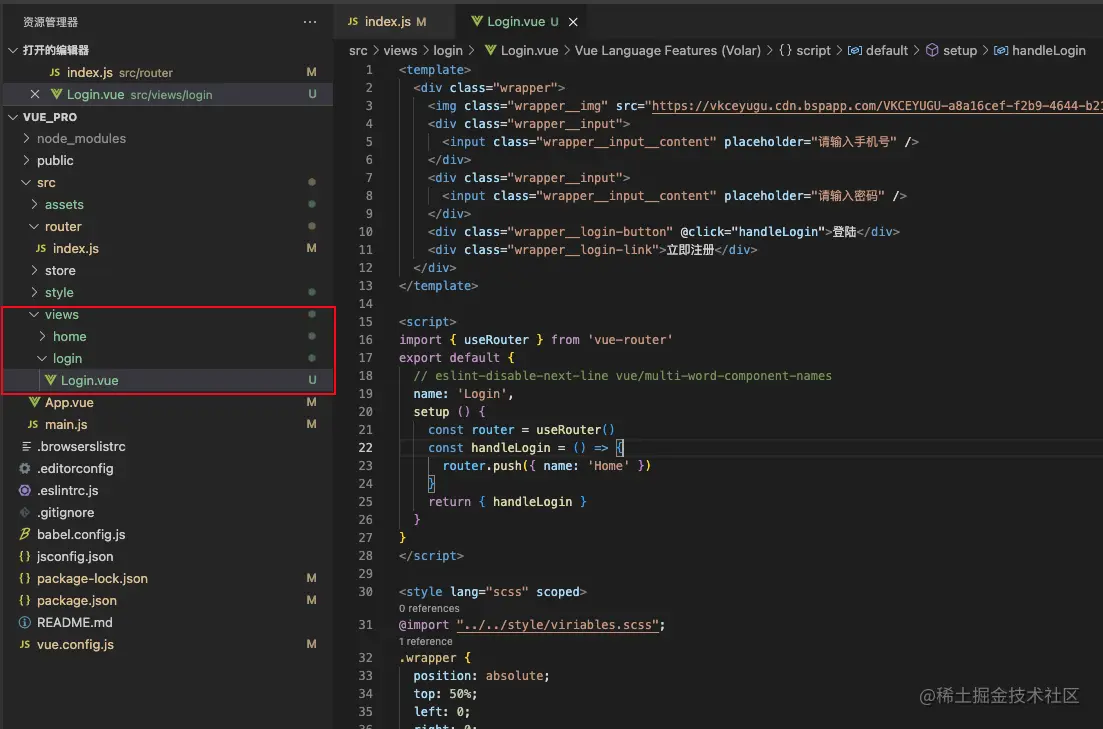Click views in breadcrumb path
The image size is (1103, 729).
(x=400, y=51)
